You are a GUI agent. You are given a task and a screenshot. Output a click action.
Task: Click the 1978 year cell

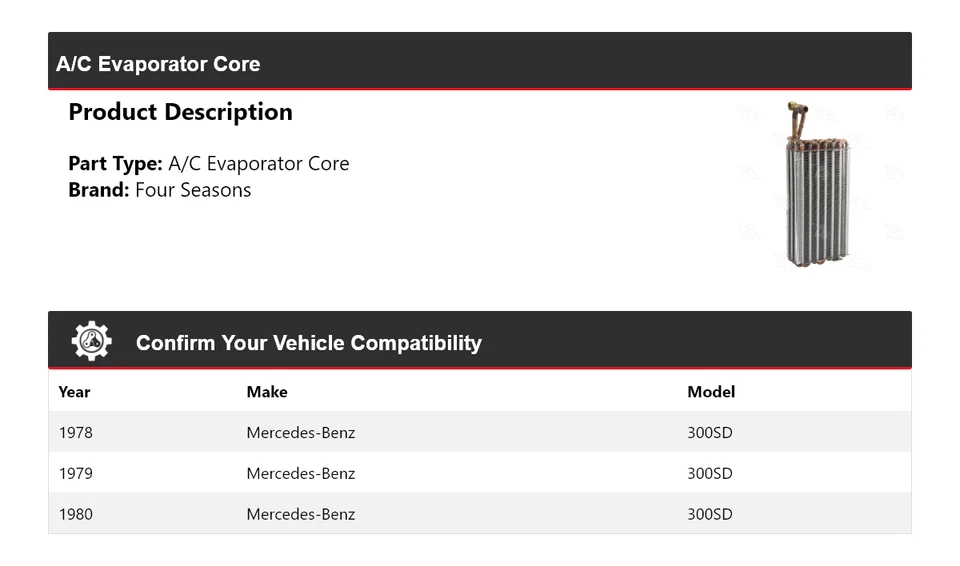(76, 433)
